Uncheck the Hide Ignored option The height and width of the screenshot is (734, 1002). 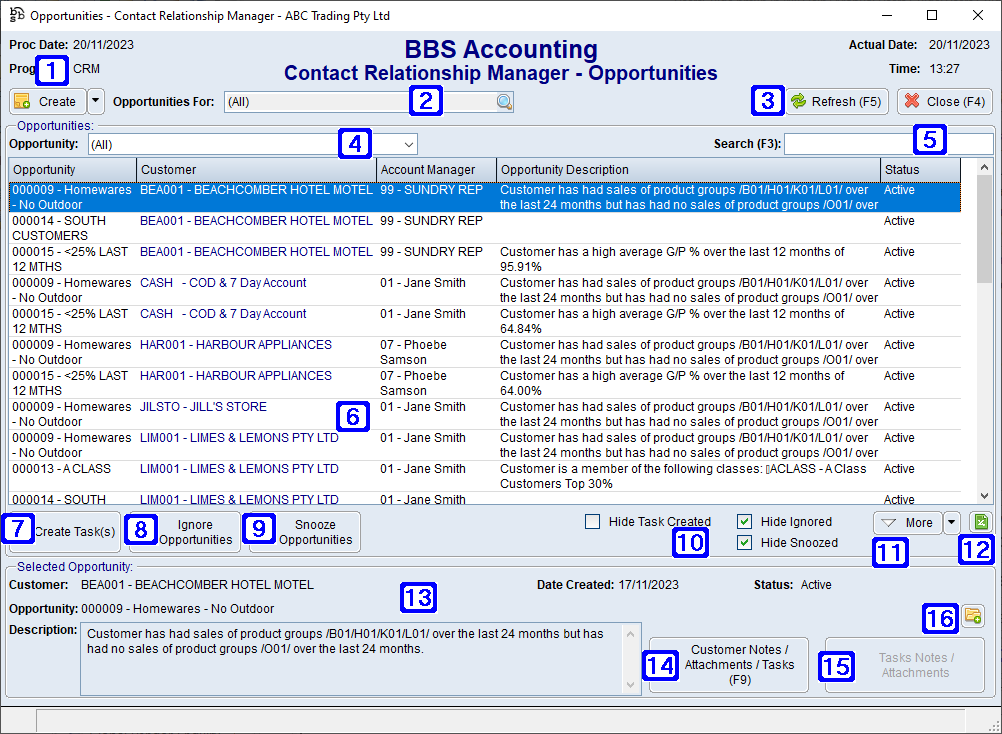(744, 521)
